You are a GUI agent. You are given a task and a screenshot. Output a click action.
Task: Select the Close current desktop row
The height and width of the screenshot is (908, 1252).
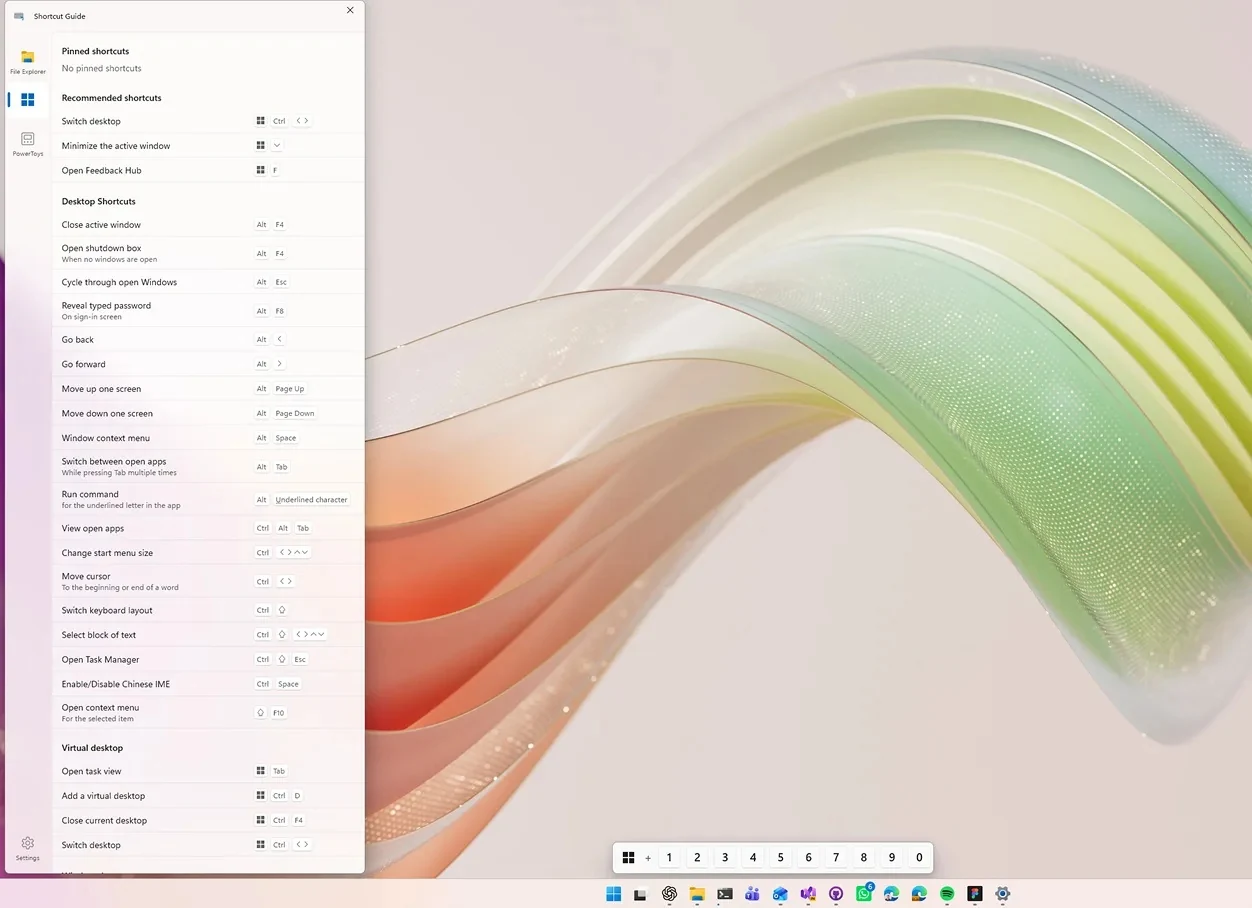point(208,821)
